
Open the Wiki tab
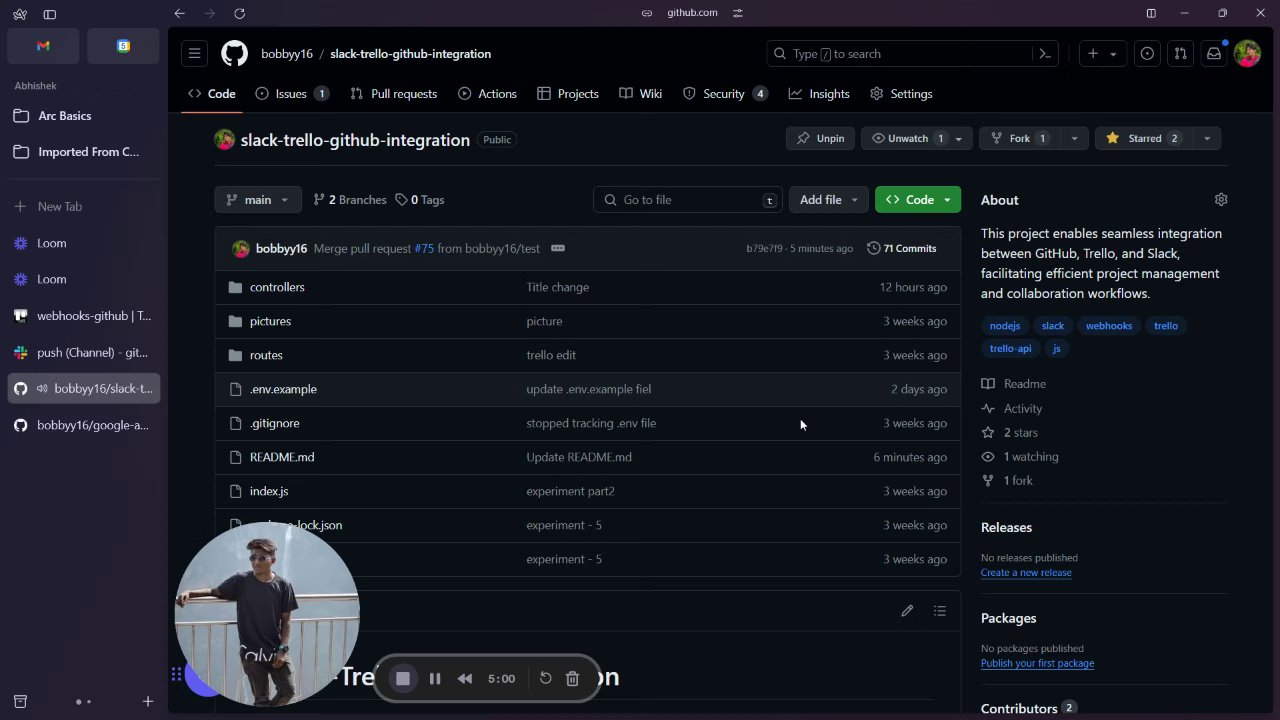[641, 94]
